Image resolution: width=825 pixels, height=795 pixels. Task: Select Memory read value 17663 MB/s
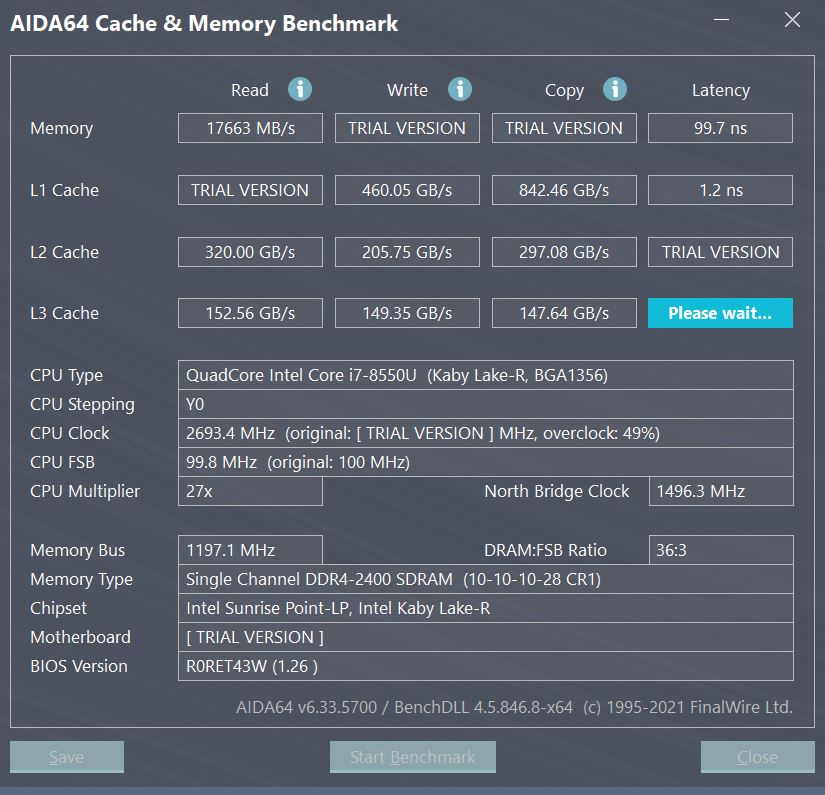(250, 128)
